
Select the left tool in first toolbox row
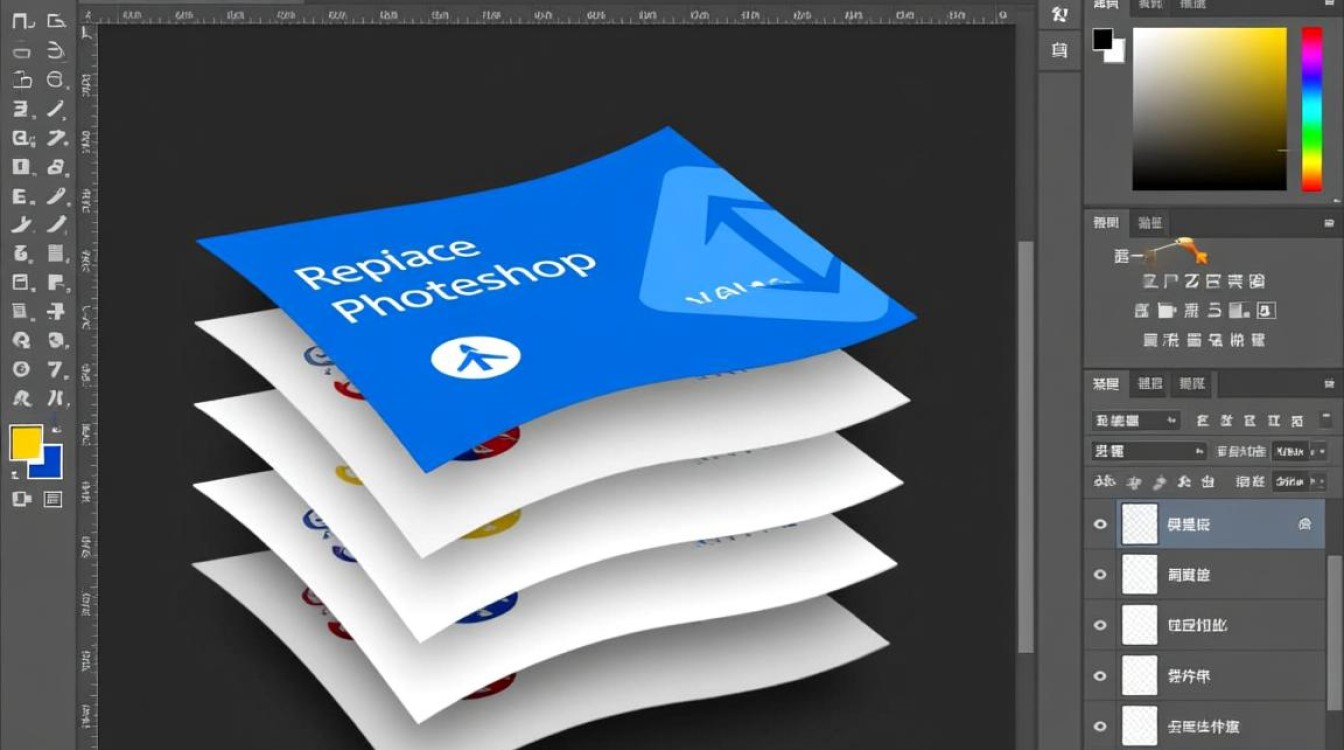[x=22, y=20]
